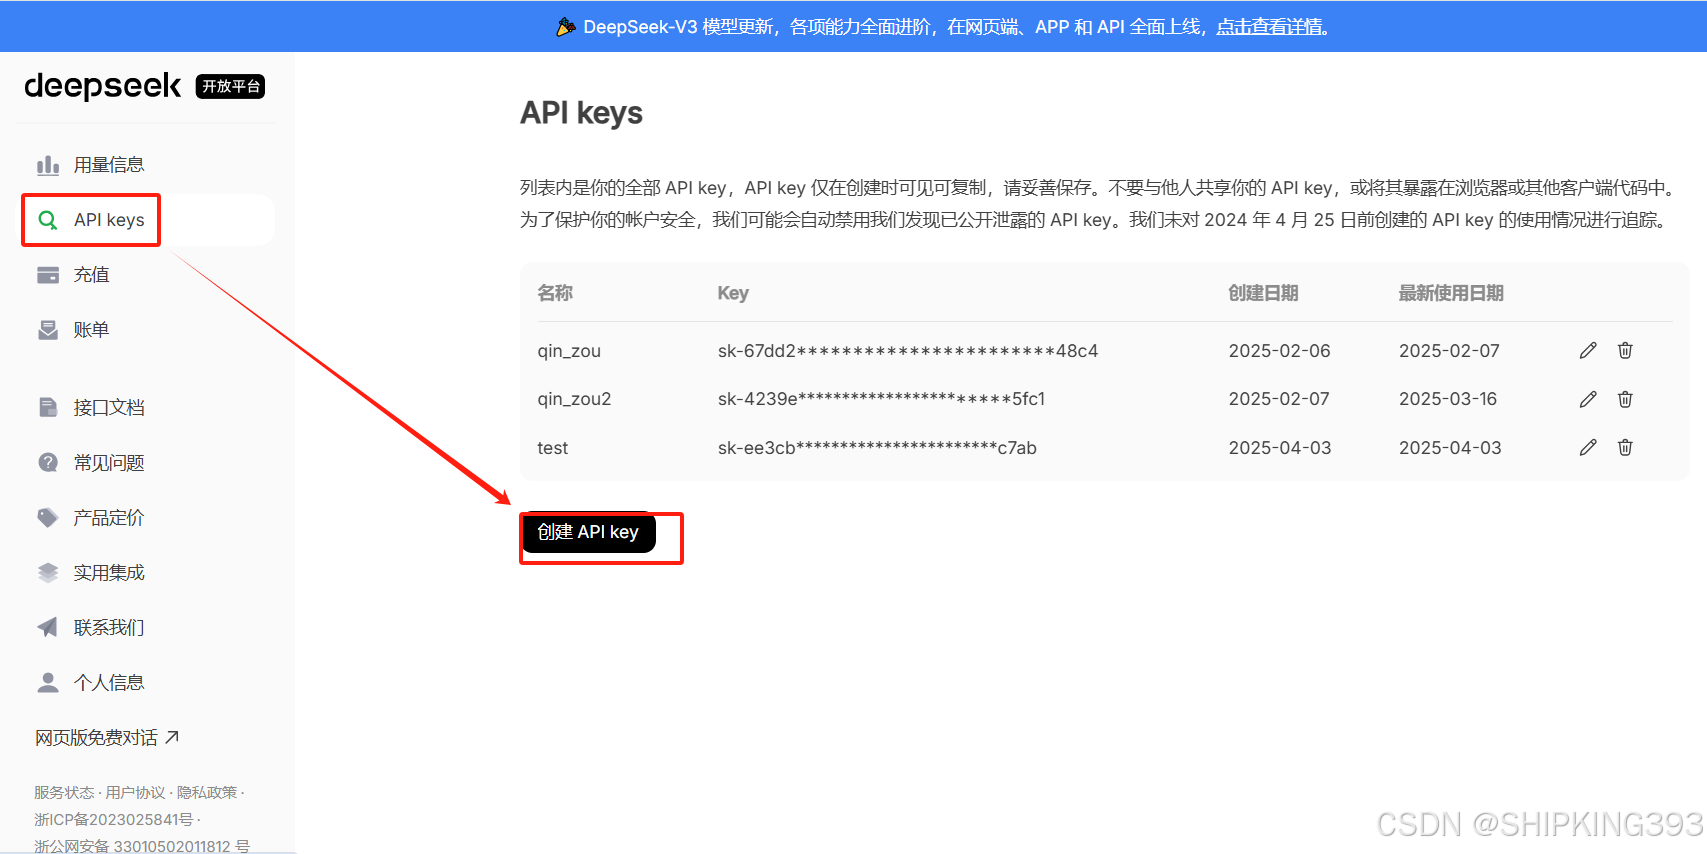This screenshot has height=854, width=1707.
Task: Click the 最新使用日期 column header
Action: pyautogui.click(x=1451, y=293)
